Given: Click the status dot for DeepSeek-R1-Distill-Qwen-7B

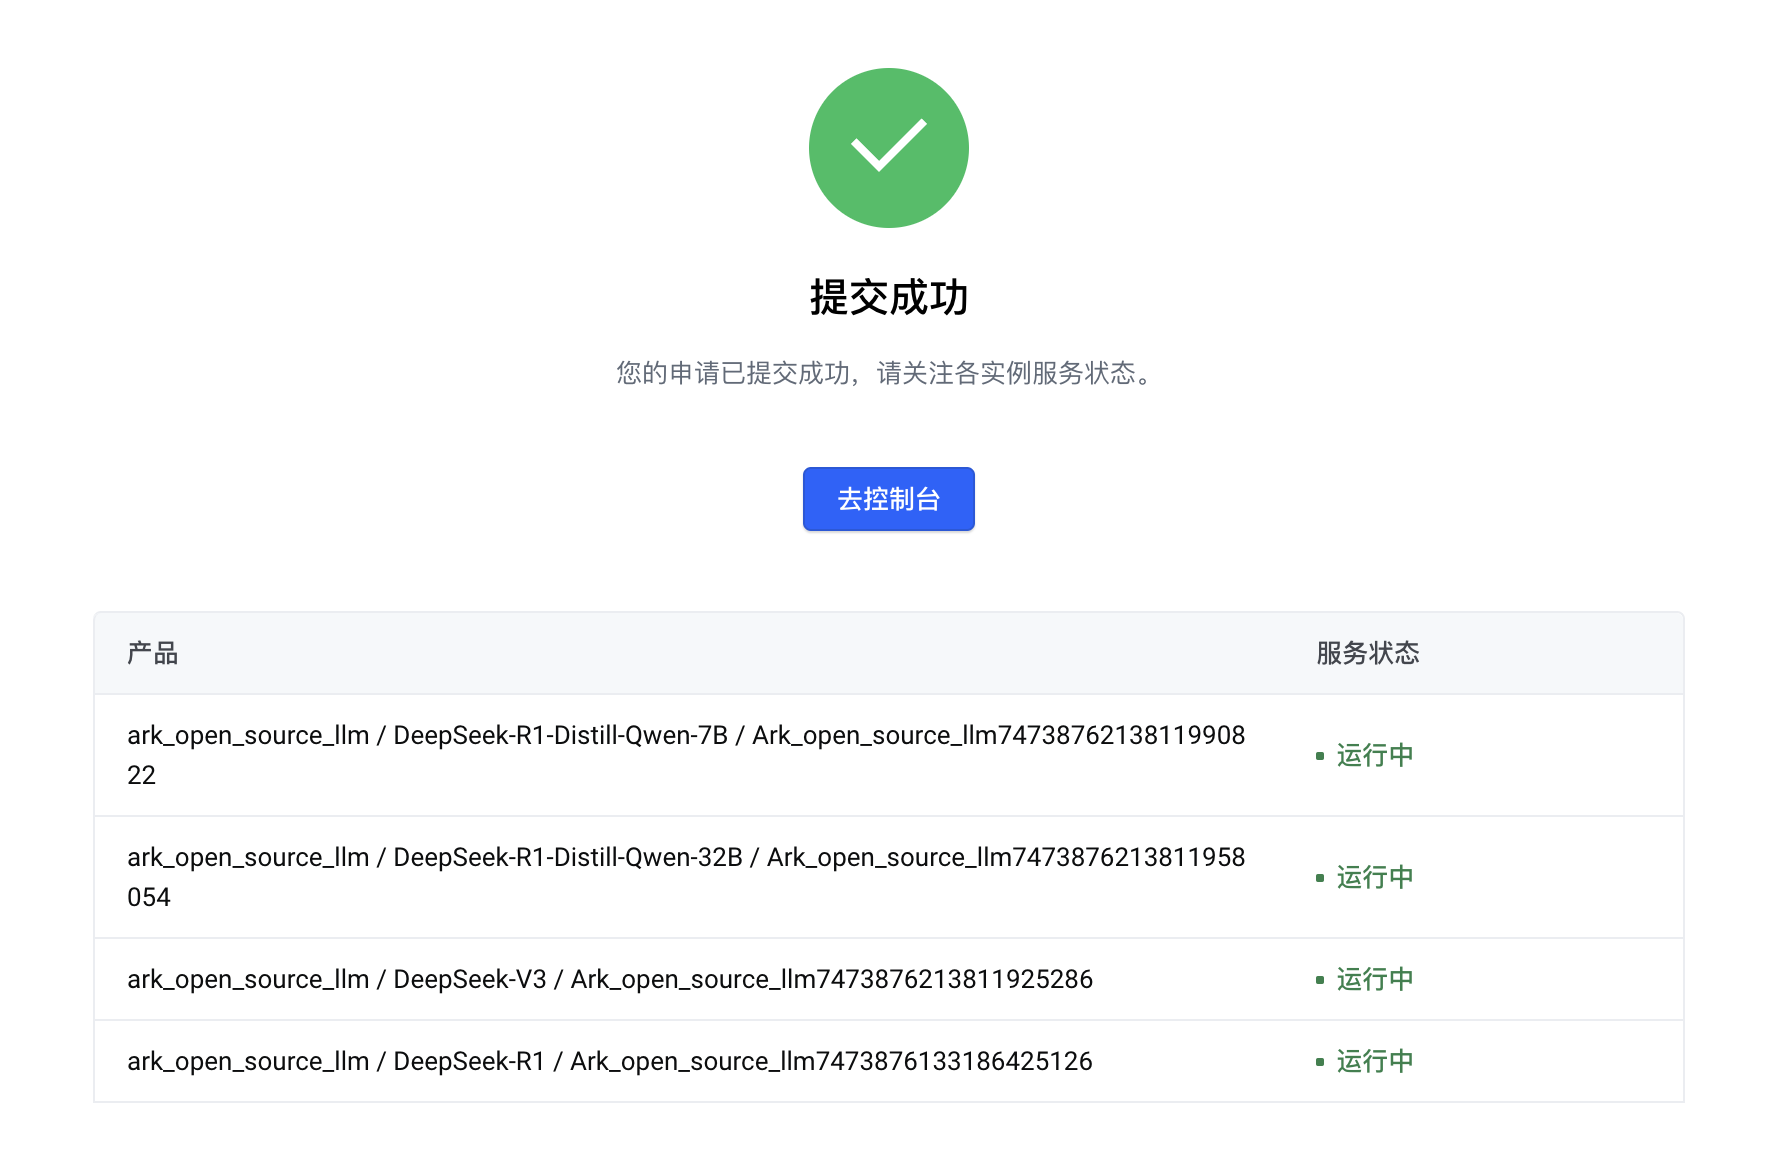Looking at the screenshot, I should pos(1320,756).
